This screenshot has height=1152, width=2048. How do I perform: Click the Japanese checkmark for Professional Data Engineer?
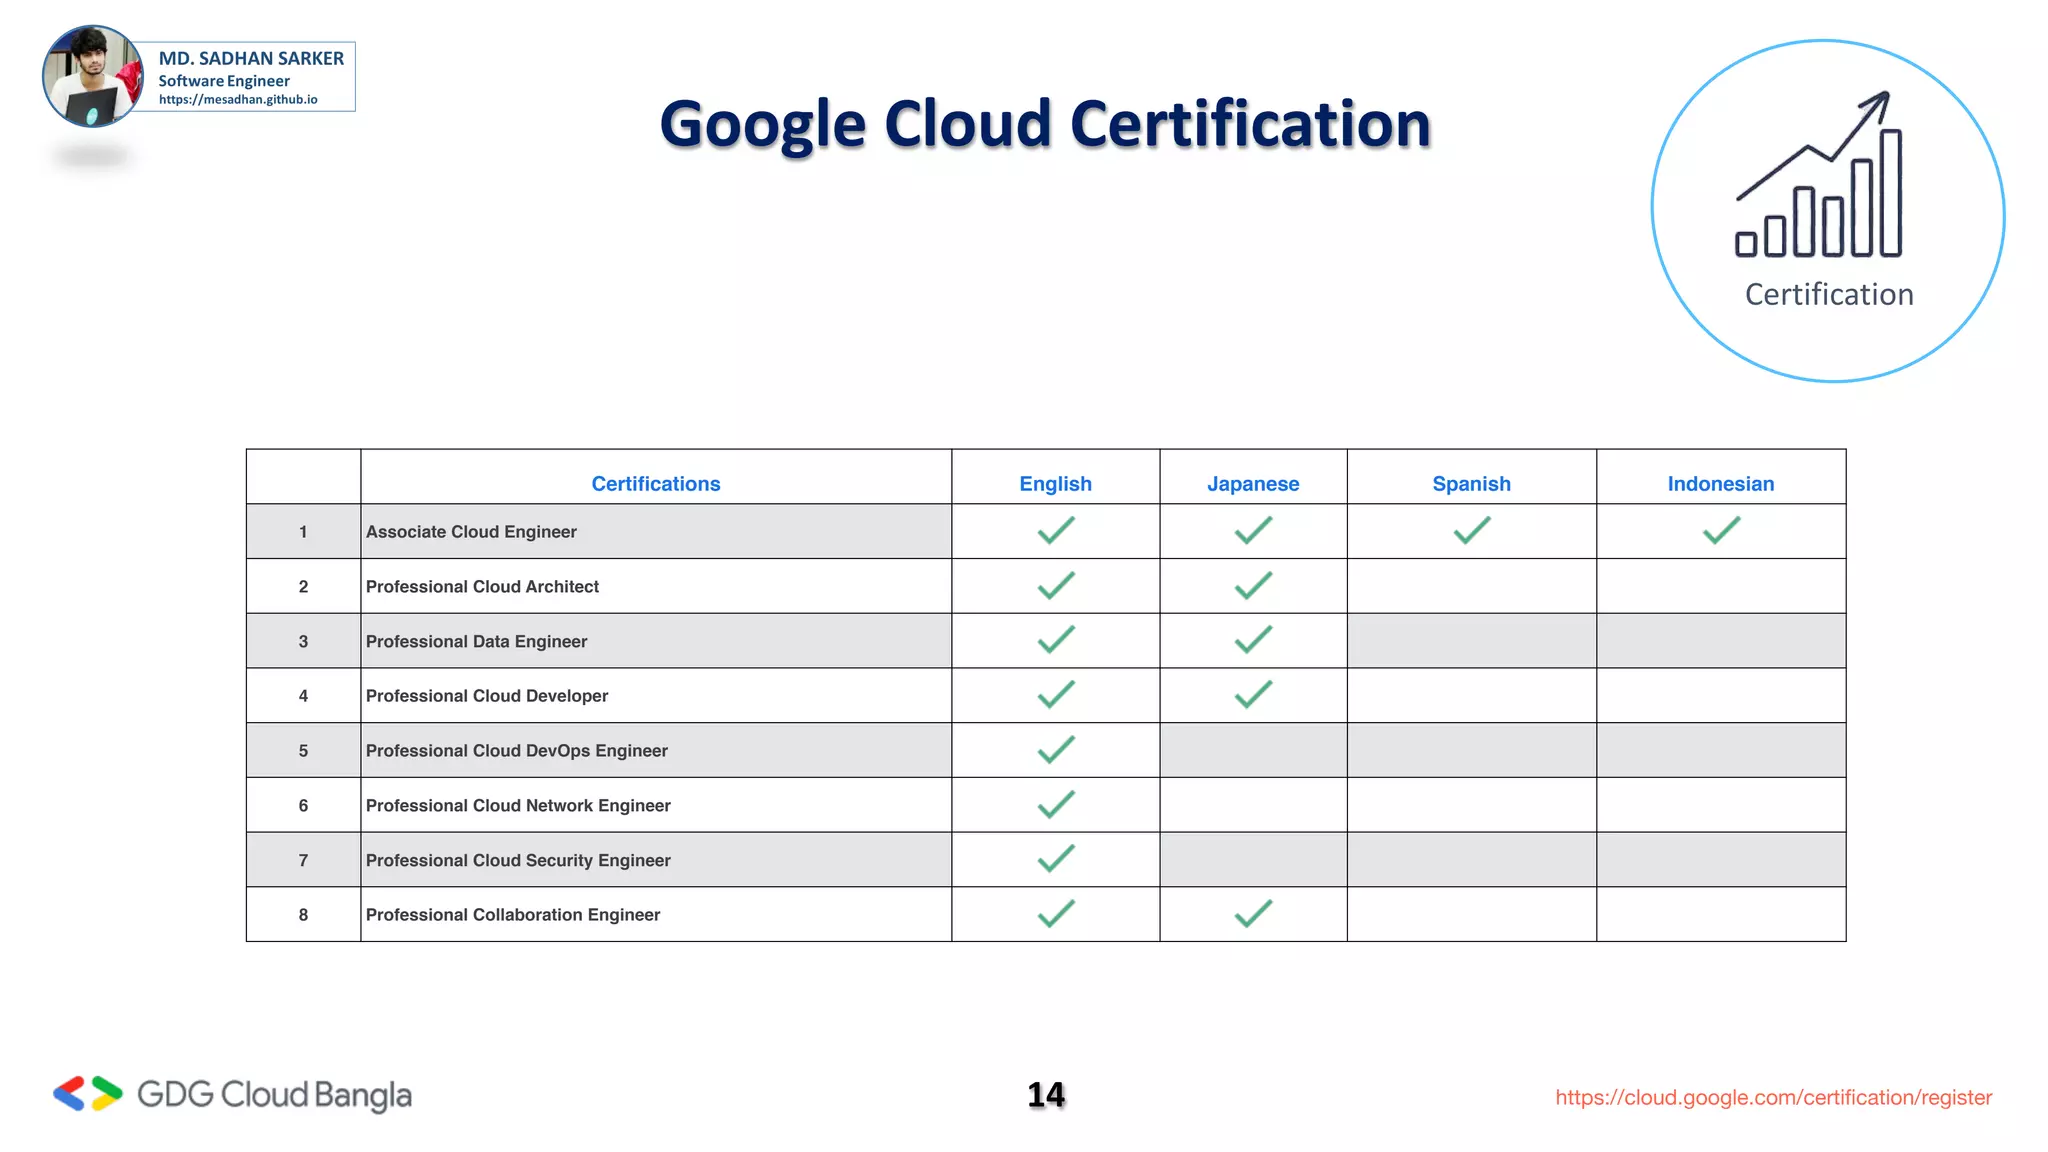click(1253, 639)
